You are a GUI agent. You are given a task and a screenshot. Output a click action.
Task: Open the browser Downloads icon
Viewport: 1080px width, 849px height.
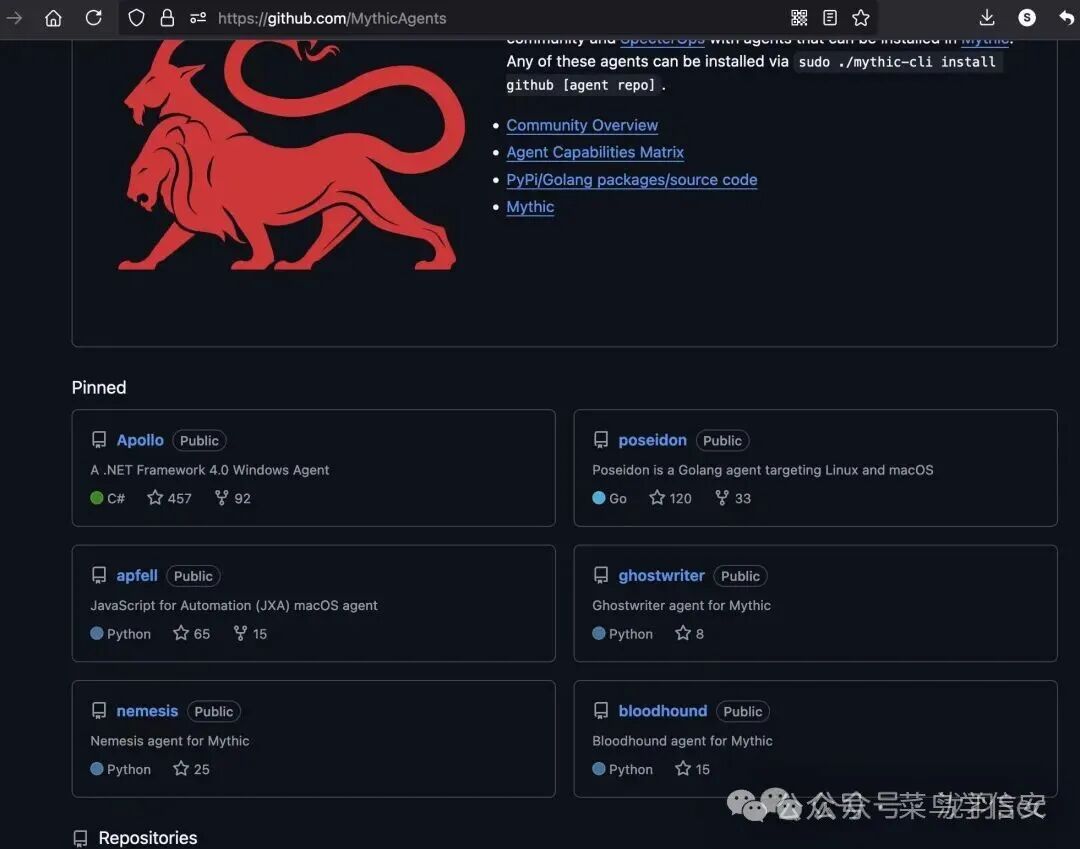[x=986, y=17]
